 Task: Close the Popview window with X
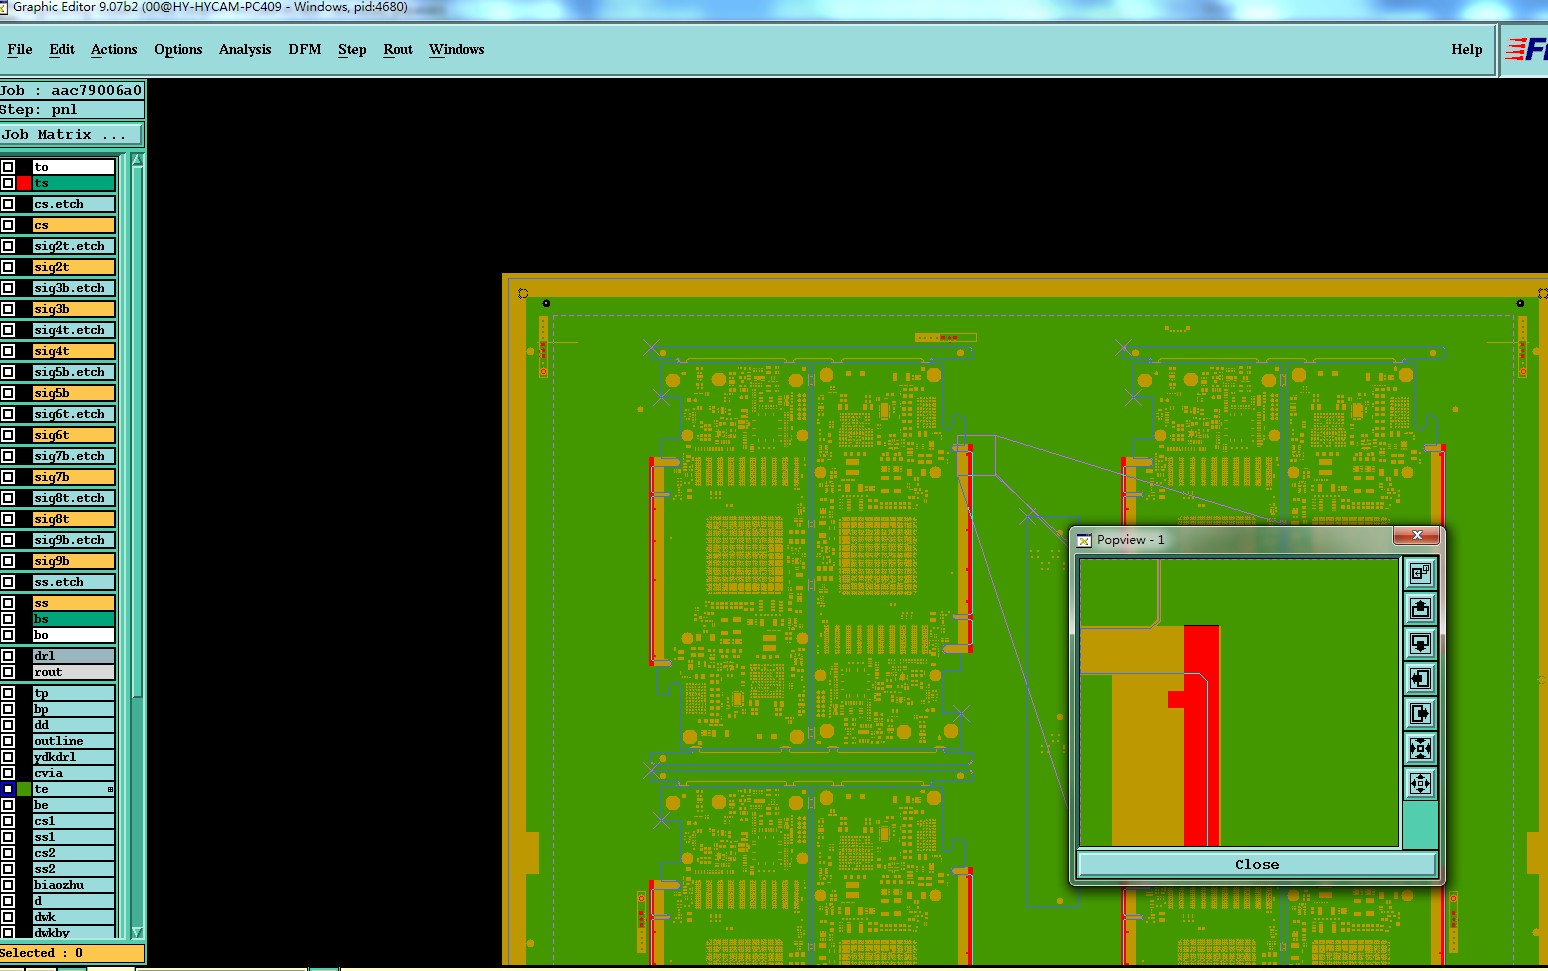click(1417, 536)
